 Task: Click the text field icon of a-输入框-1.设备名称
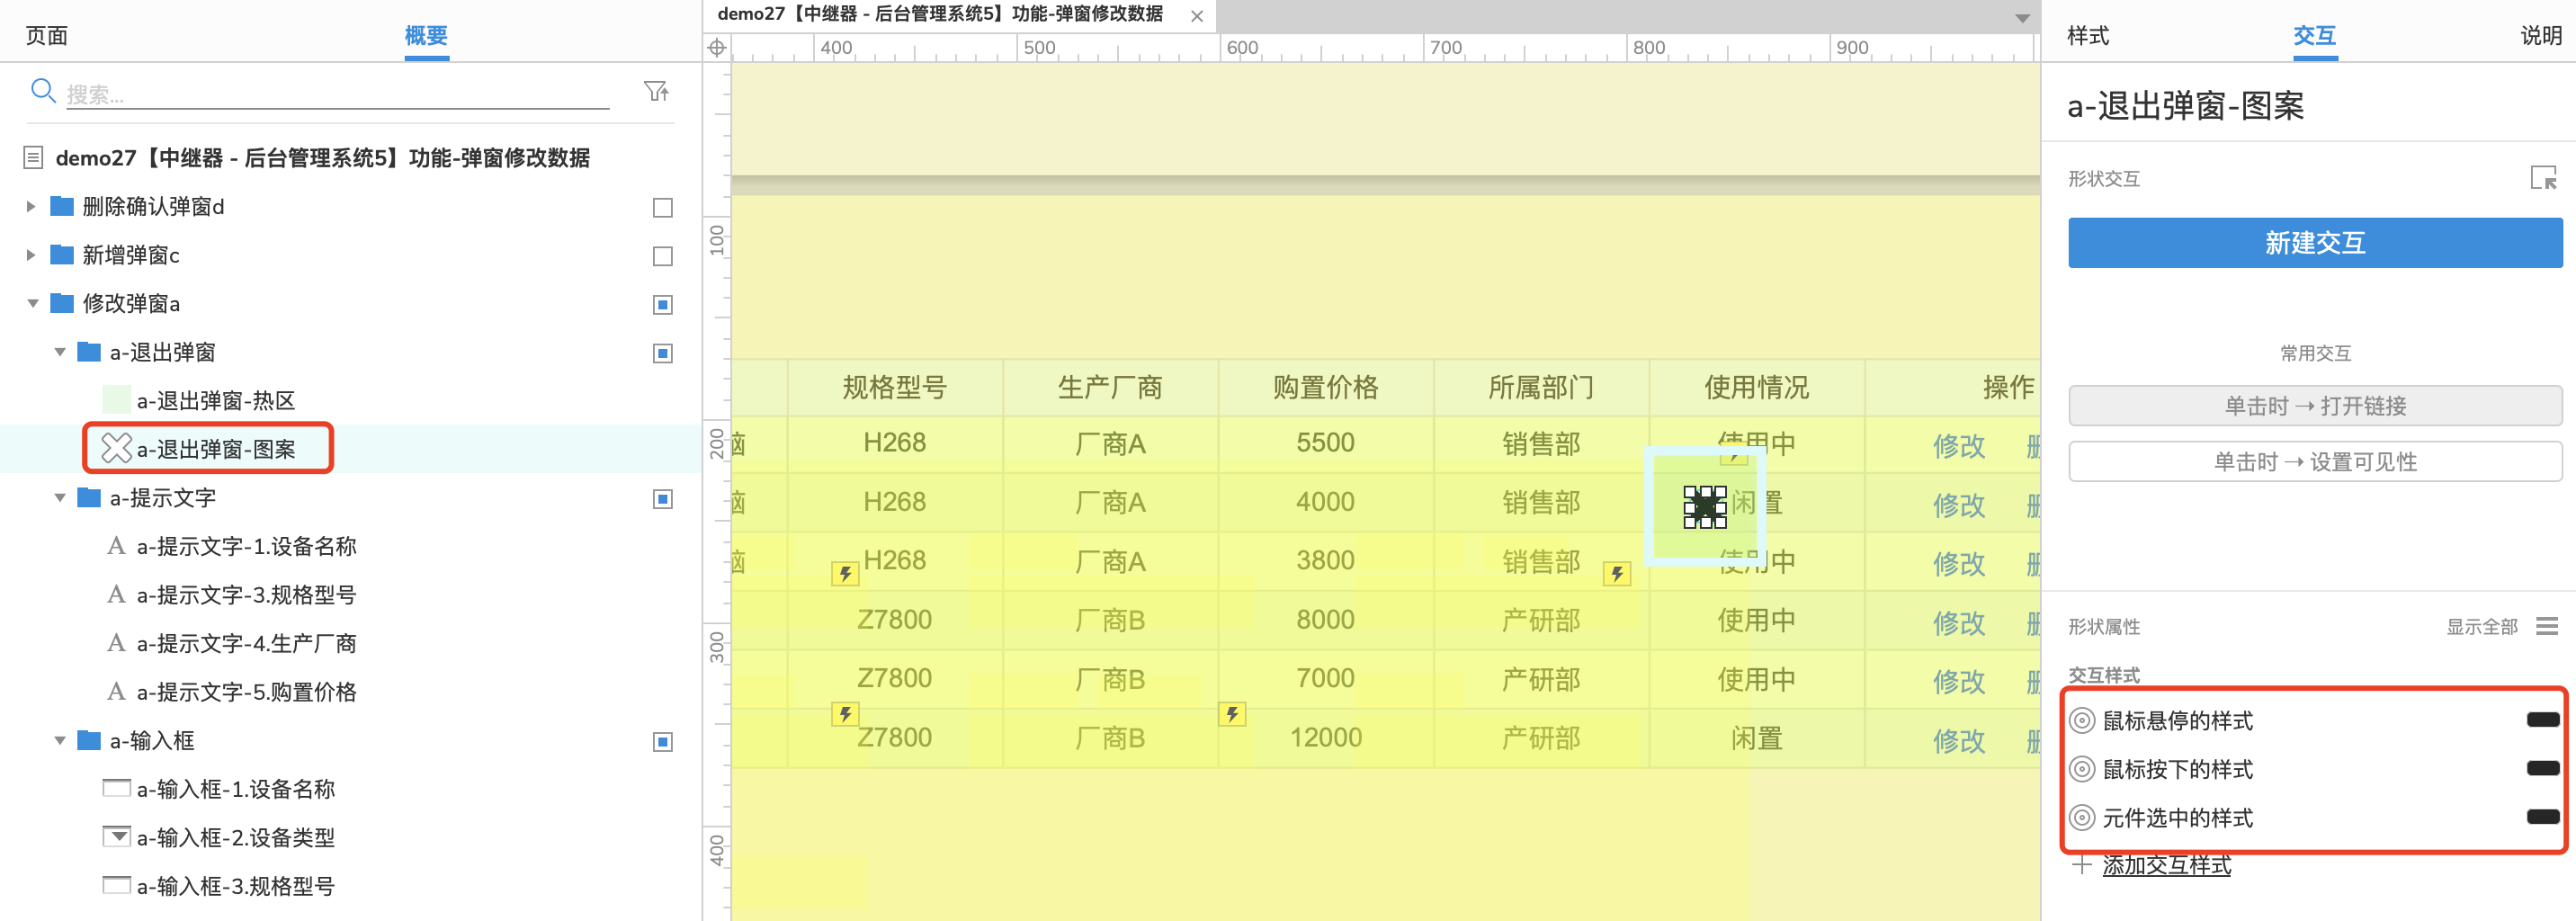pos(117,789)
